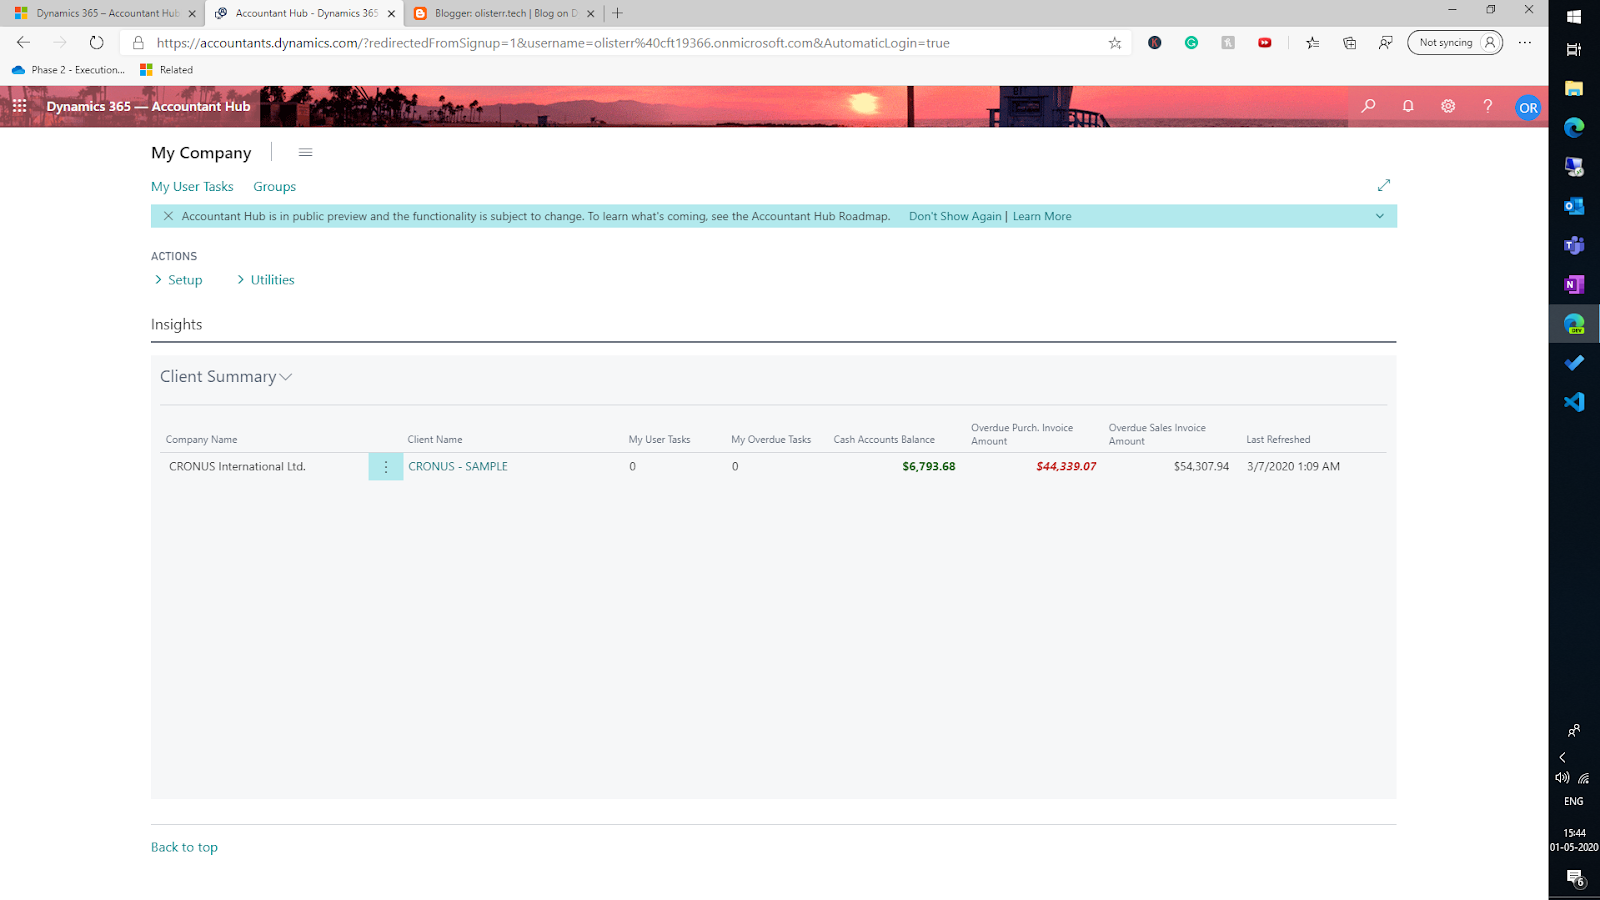Dismiss the public preview notification banner

[x=168, y=216]
